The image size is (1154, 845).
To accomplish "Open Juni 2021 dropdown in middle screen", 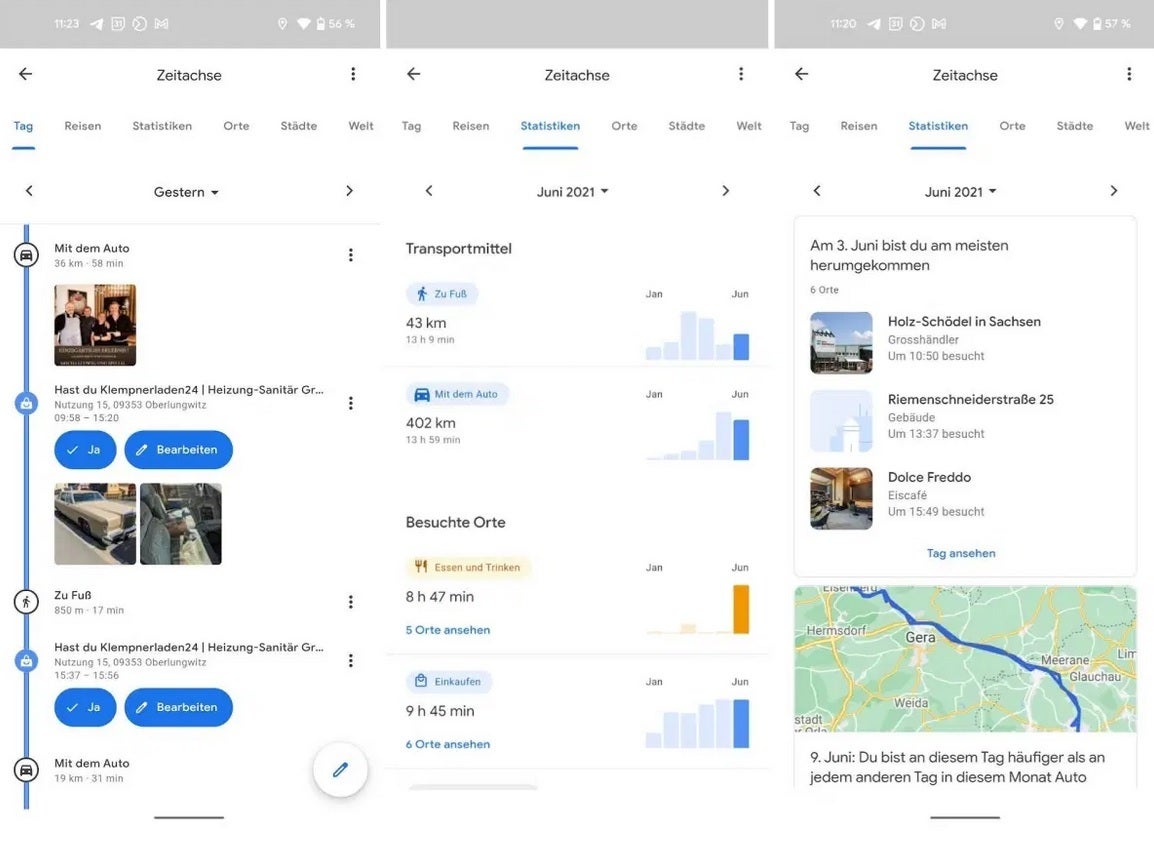I will 573,191.
